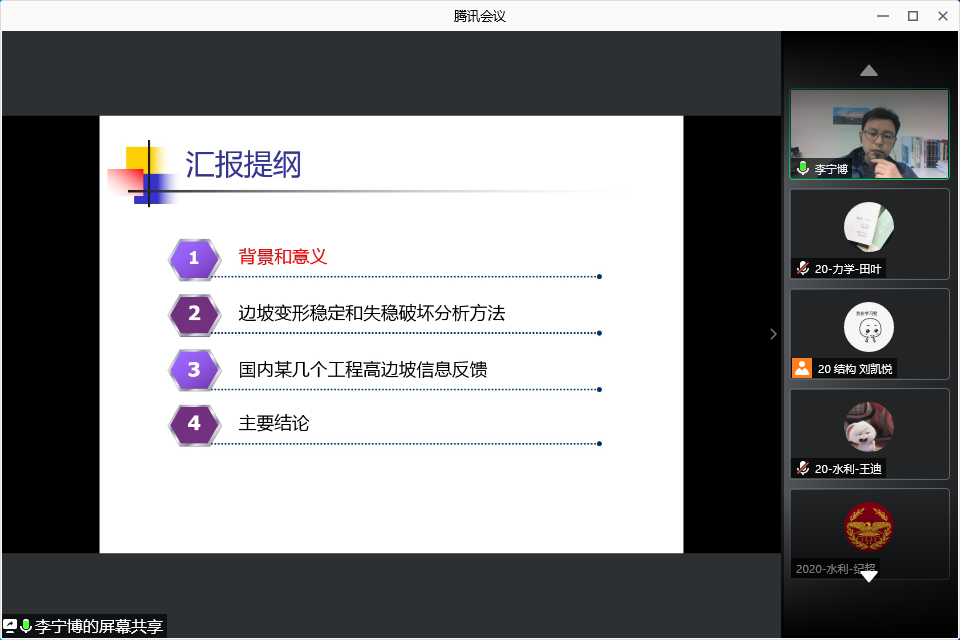Click muted mic icon for 20-水利-王迪
This screenshot has height=640, width=960.
[802, 468]
